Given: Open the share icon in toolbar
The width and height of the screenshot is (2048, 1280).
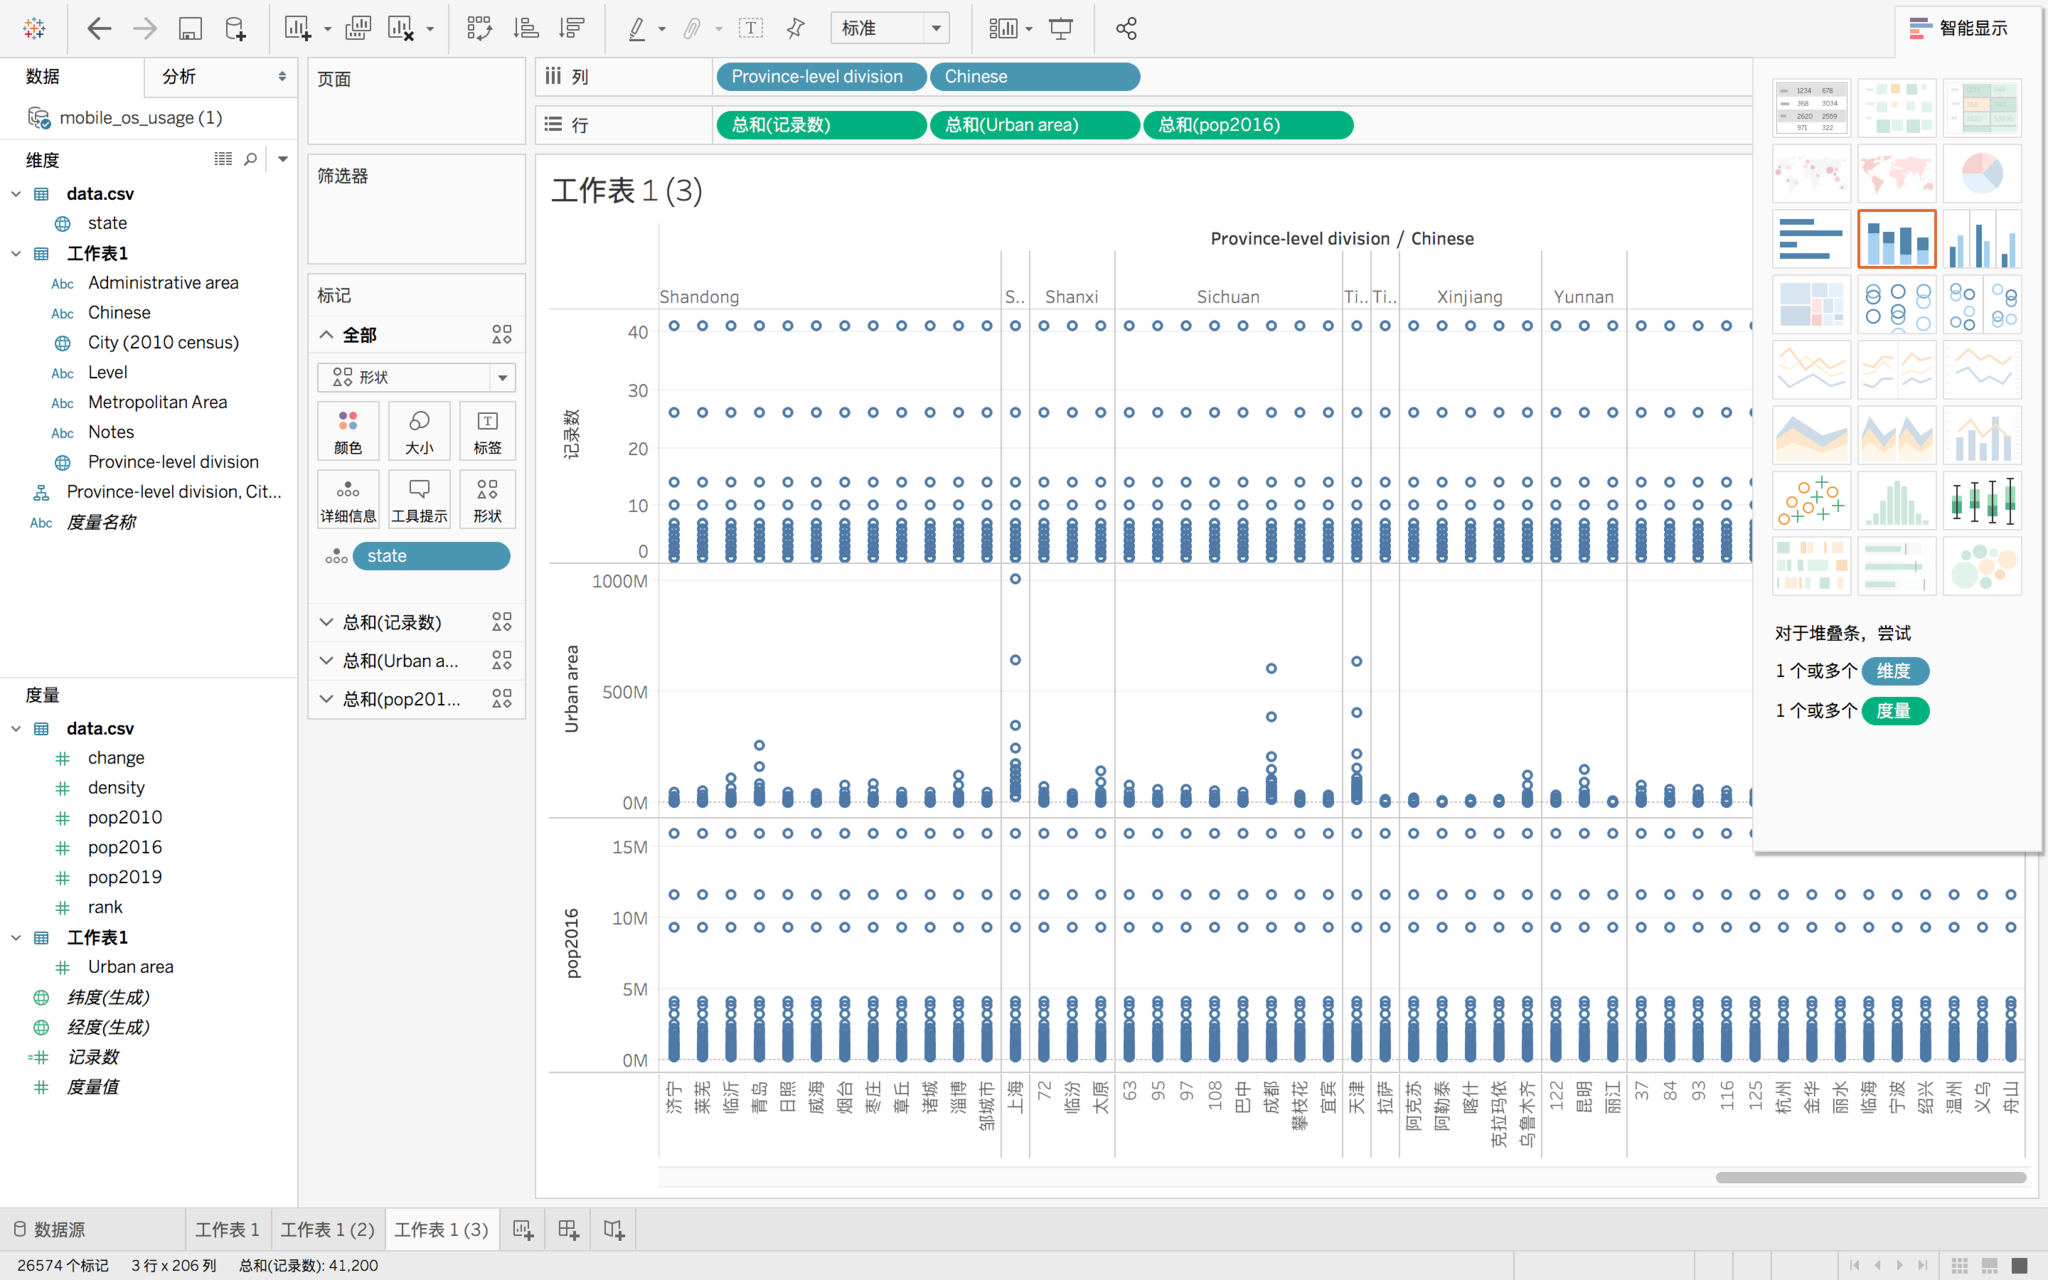Looking at the screenshot, I should pyautogui.click(x=1126, y=28).
